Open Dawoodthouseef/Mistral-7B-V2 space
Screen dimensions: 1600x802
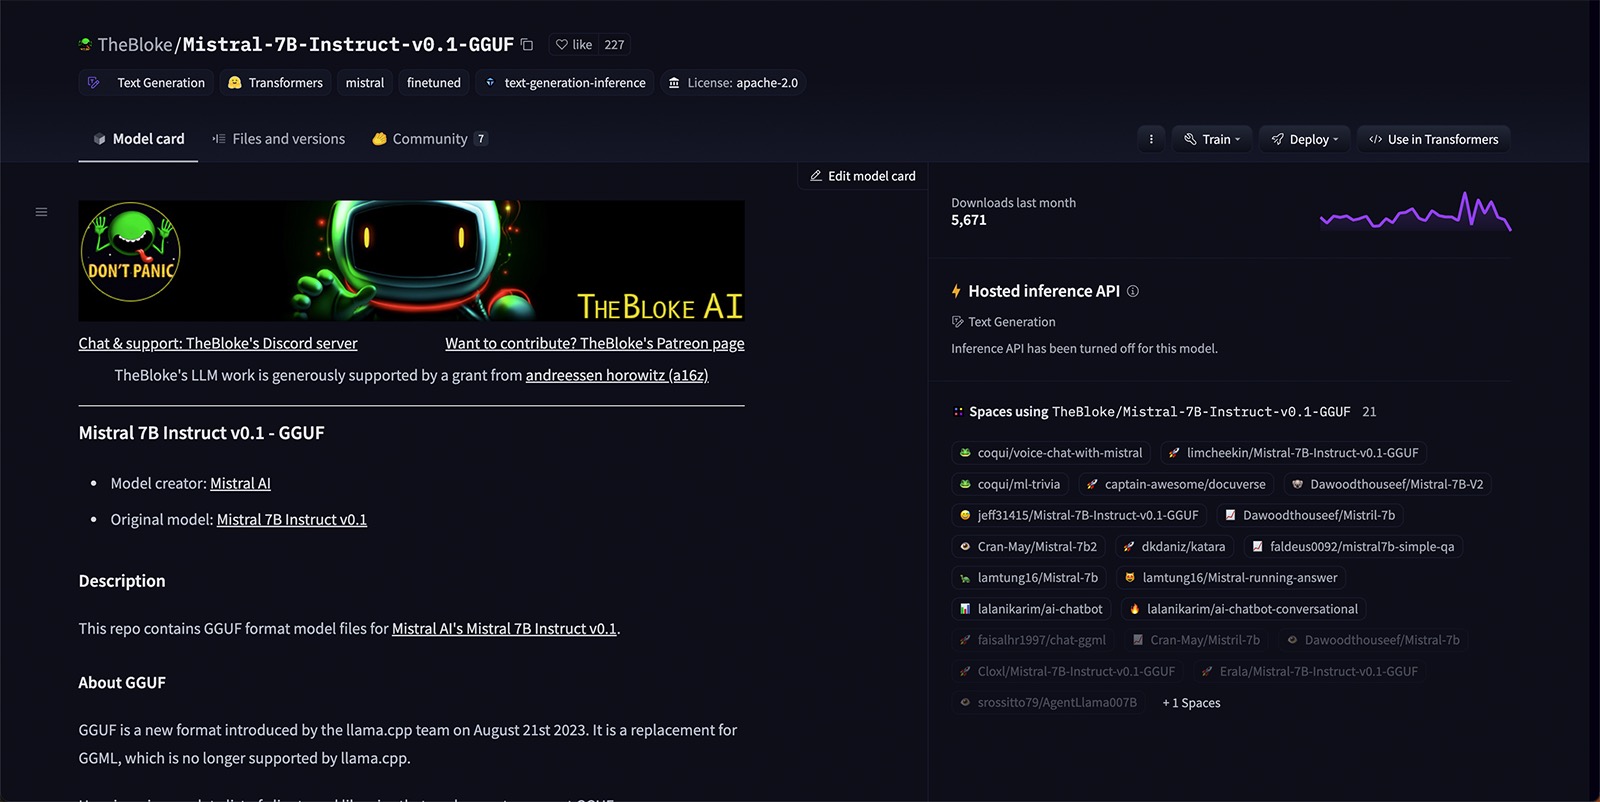[1388, 484]
